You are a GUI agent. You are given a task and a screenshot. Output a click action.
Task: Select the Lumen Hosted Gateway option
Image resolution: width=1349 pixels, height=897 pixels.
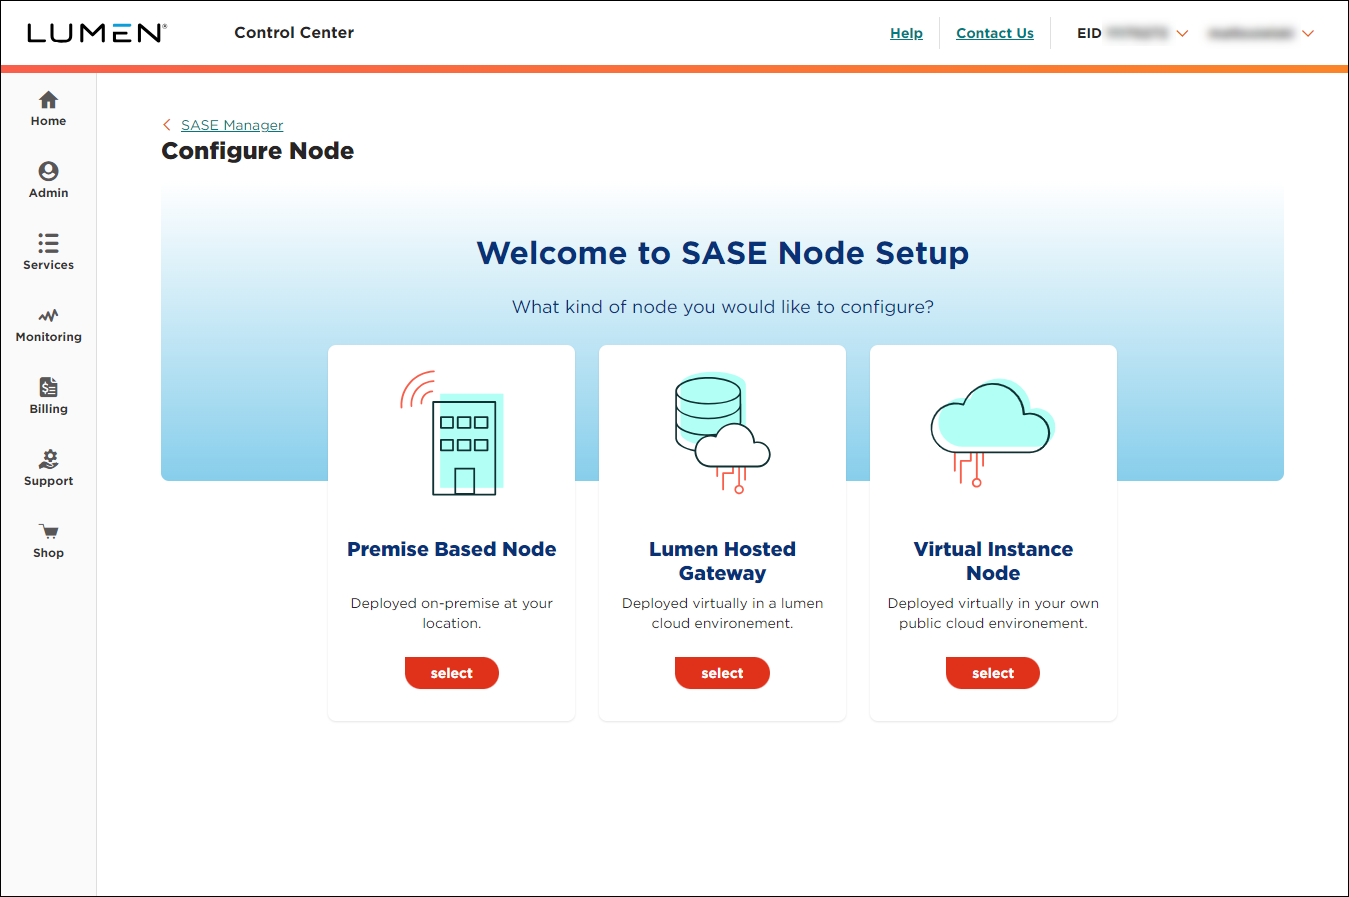pyautogui.click(x=722, y=673)
